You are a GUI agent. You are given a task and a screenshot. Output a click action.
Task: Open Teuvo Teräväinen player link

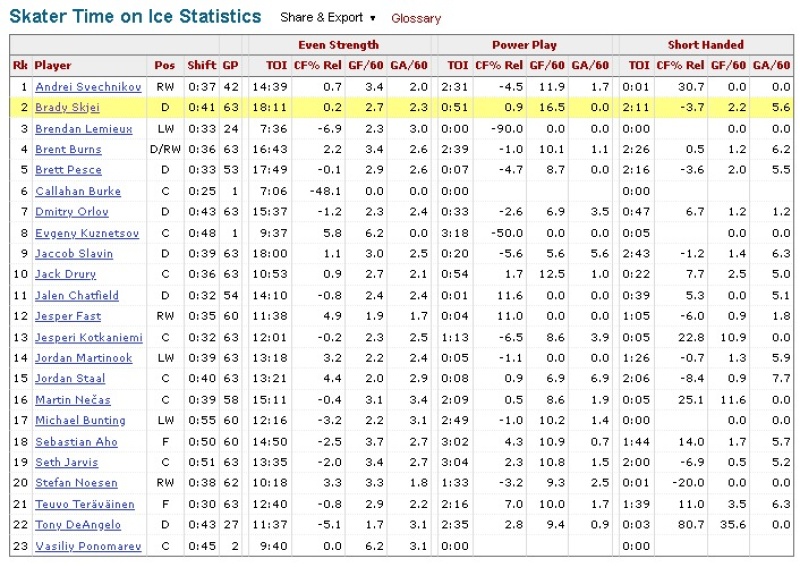85,504
